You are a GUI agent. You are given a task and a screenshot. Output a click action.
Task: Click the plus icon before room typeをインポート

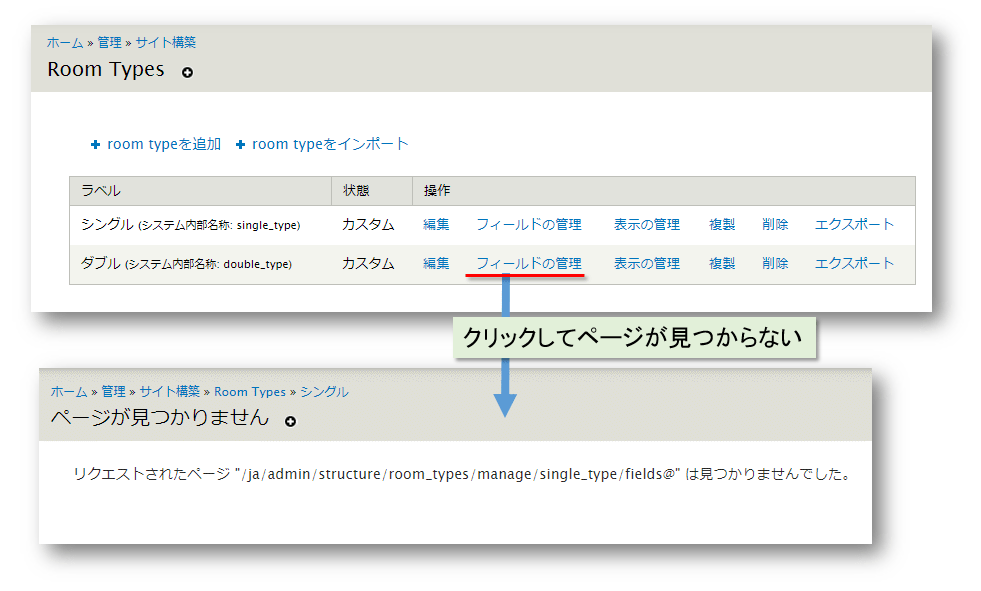click(x=240, y=143)
